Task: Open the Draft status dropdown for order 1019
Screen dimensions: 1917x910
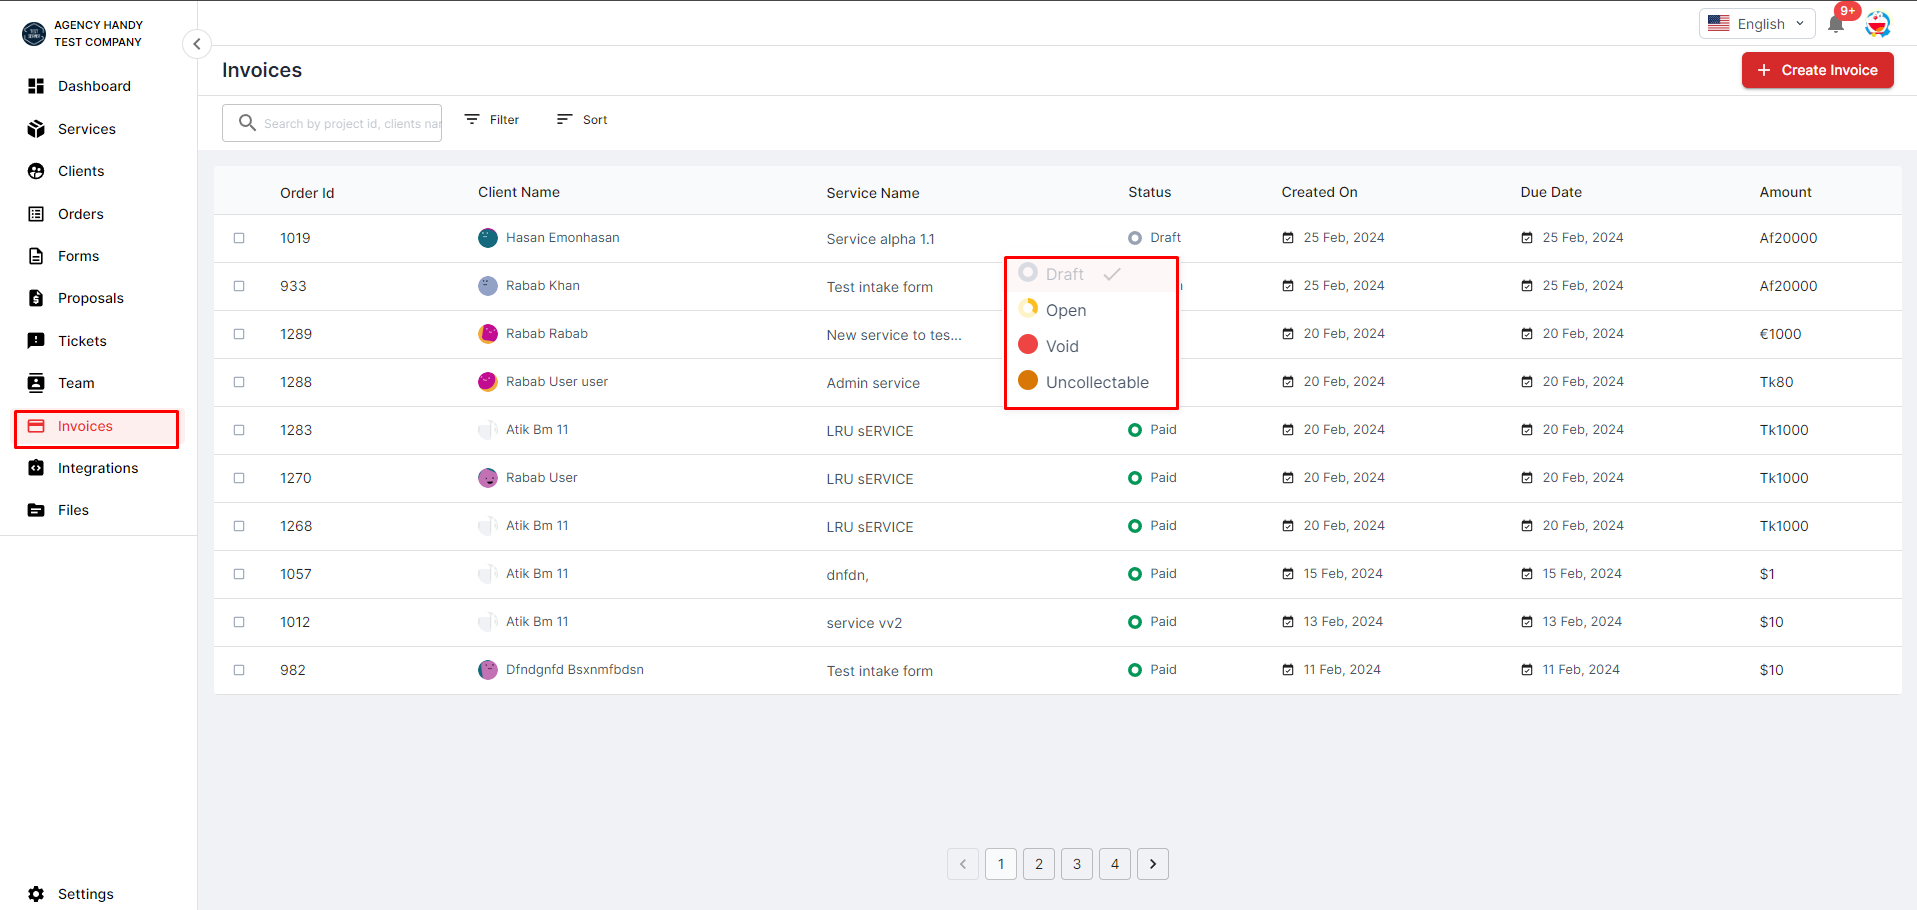Action: 1155,238
